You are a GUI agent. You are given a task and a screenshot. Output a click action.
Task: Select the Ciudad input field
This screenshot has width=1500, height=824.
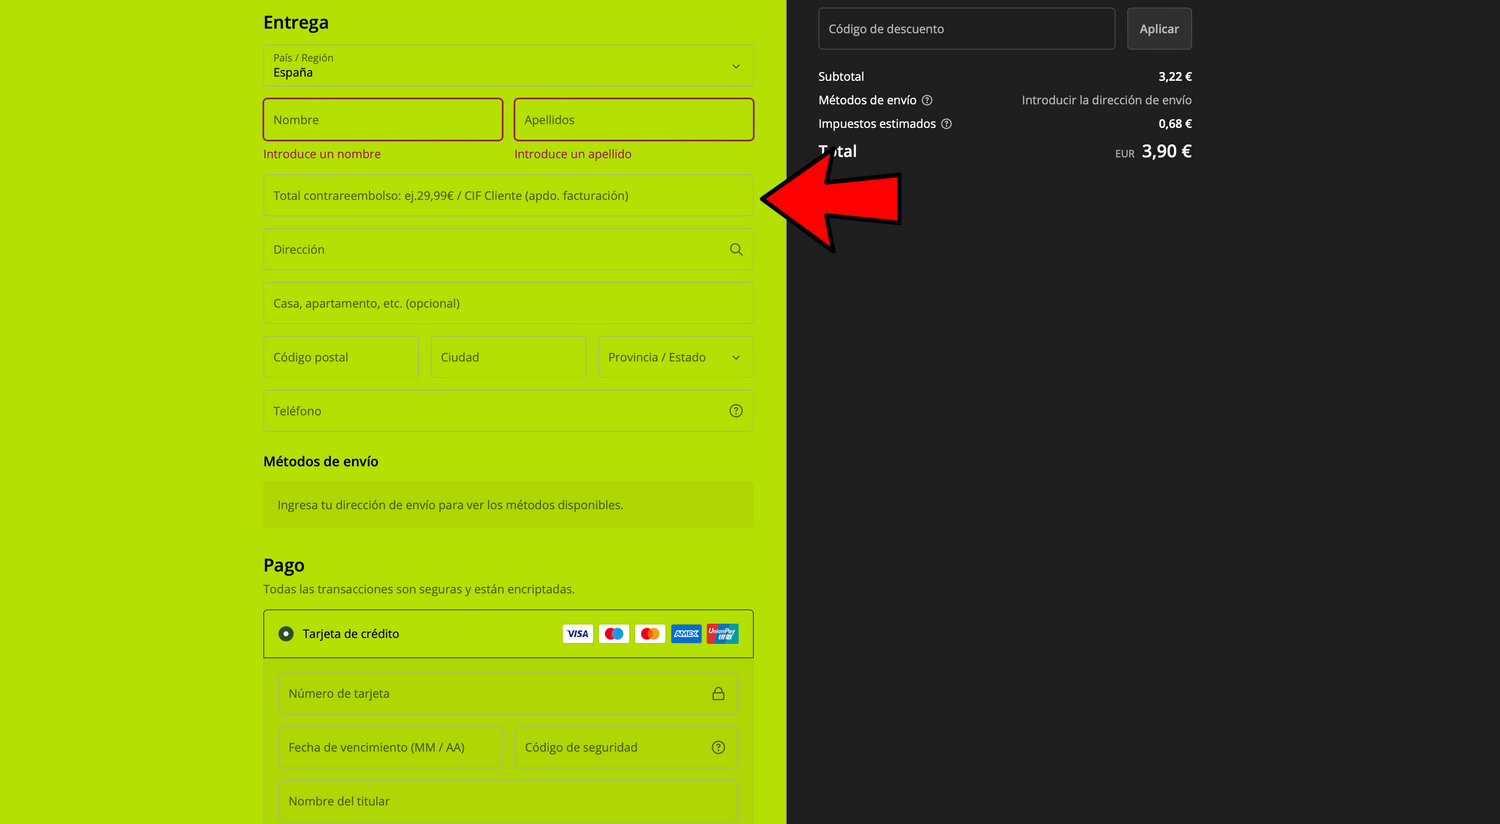(x=508, y=358)
